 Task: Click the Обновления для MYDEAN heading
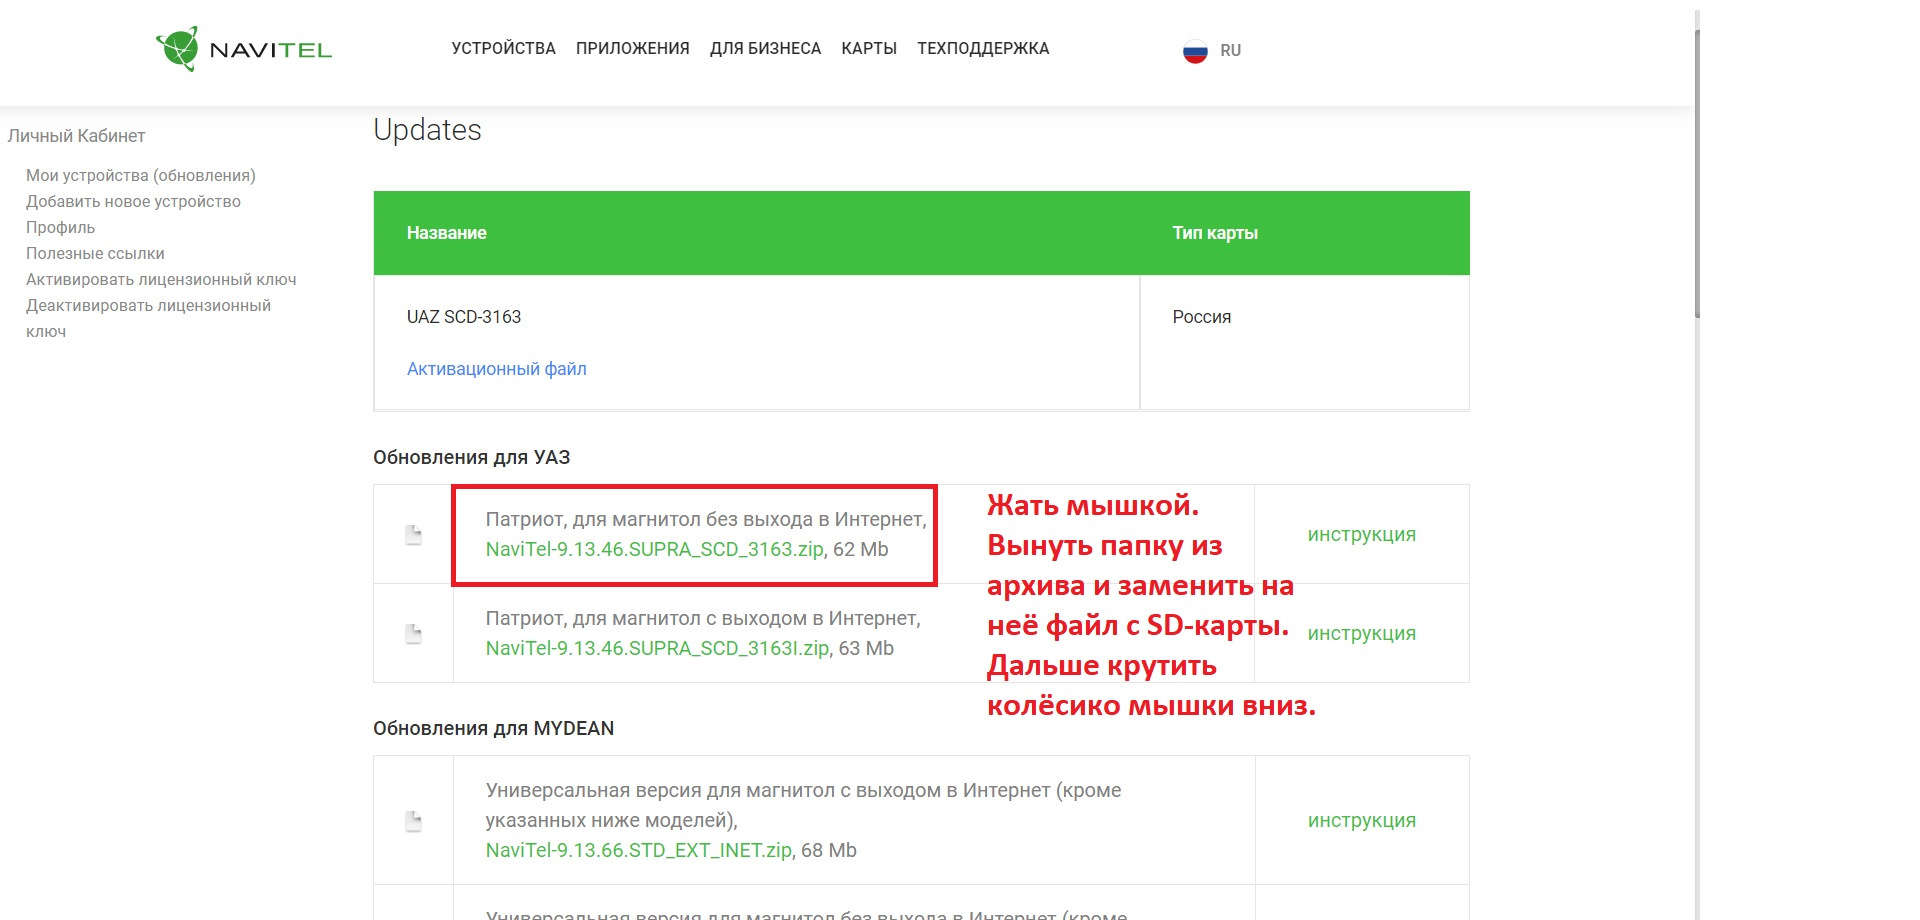point(494,728)
